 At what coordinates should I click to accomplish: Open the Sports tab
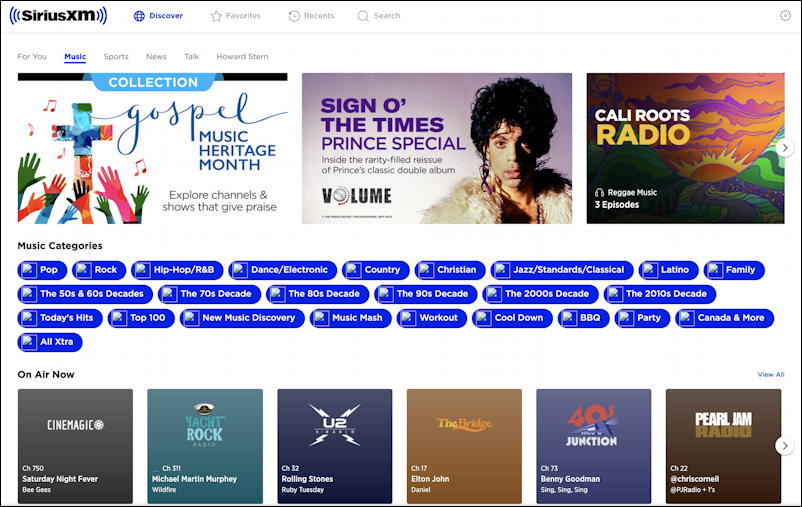click(116, 56)
